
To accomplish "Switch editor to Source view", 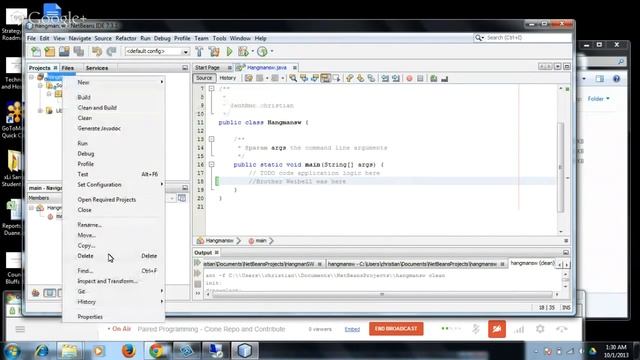I will (x=204, y=78).
